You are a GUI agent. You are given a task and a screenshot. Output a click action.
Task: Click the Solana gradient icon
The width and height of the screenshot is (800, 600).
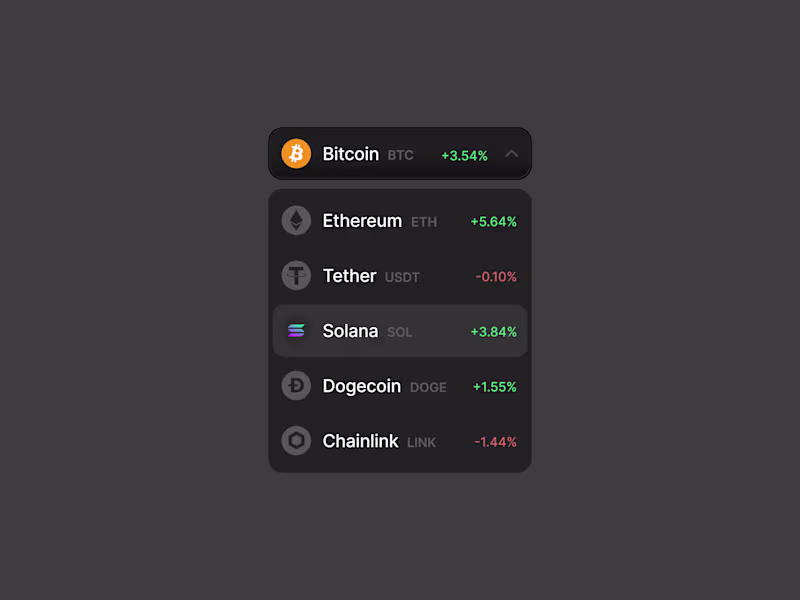296,331
